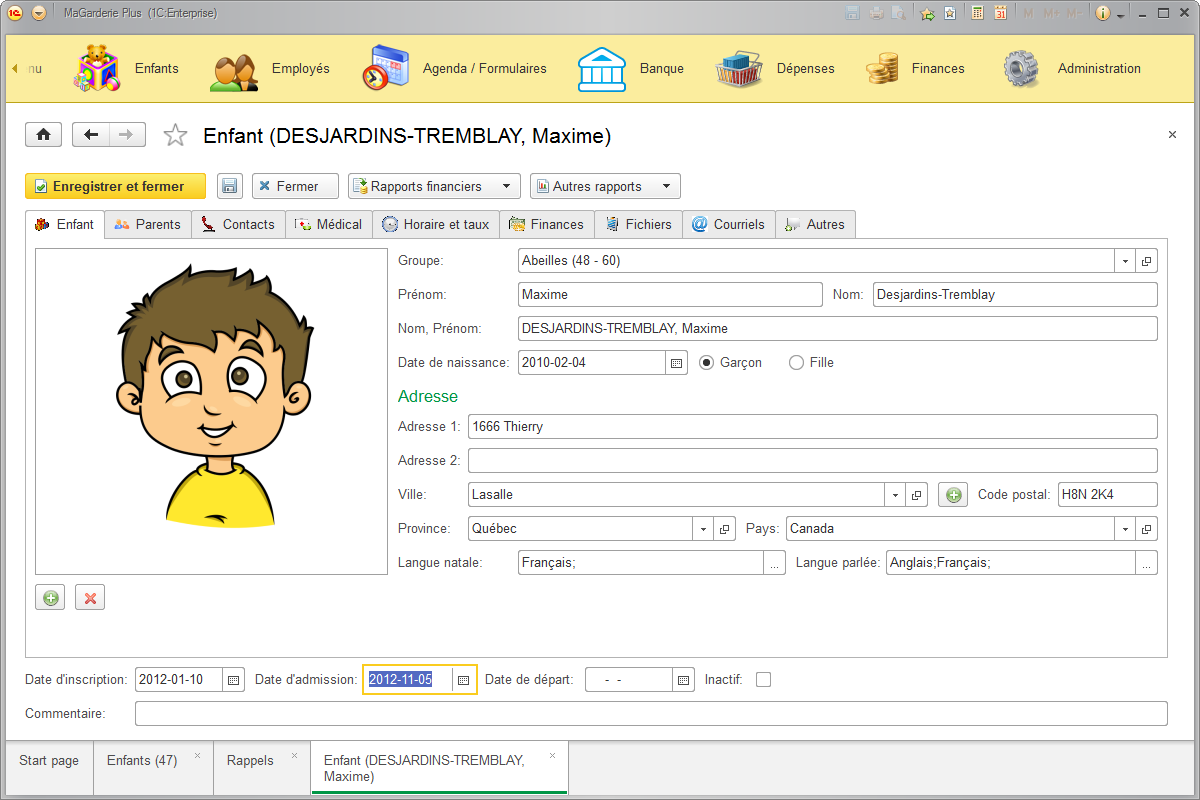This screenshot has width=1200, height=800.
Task: Select the Fille radio button
Action: (796, 362)
